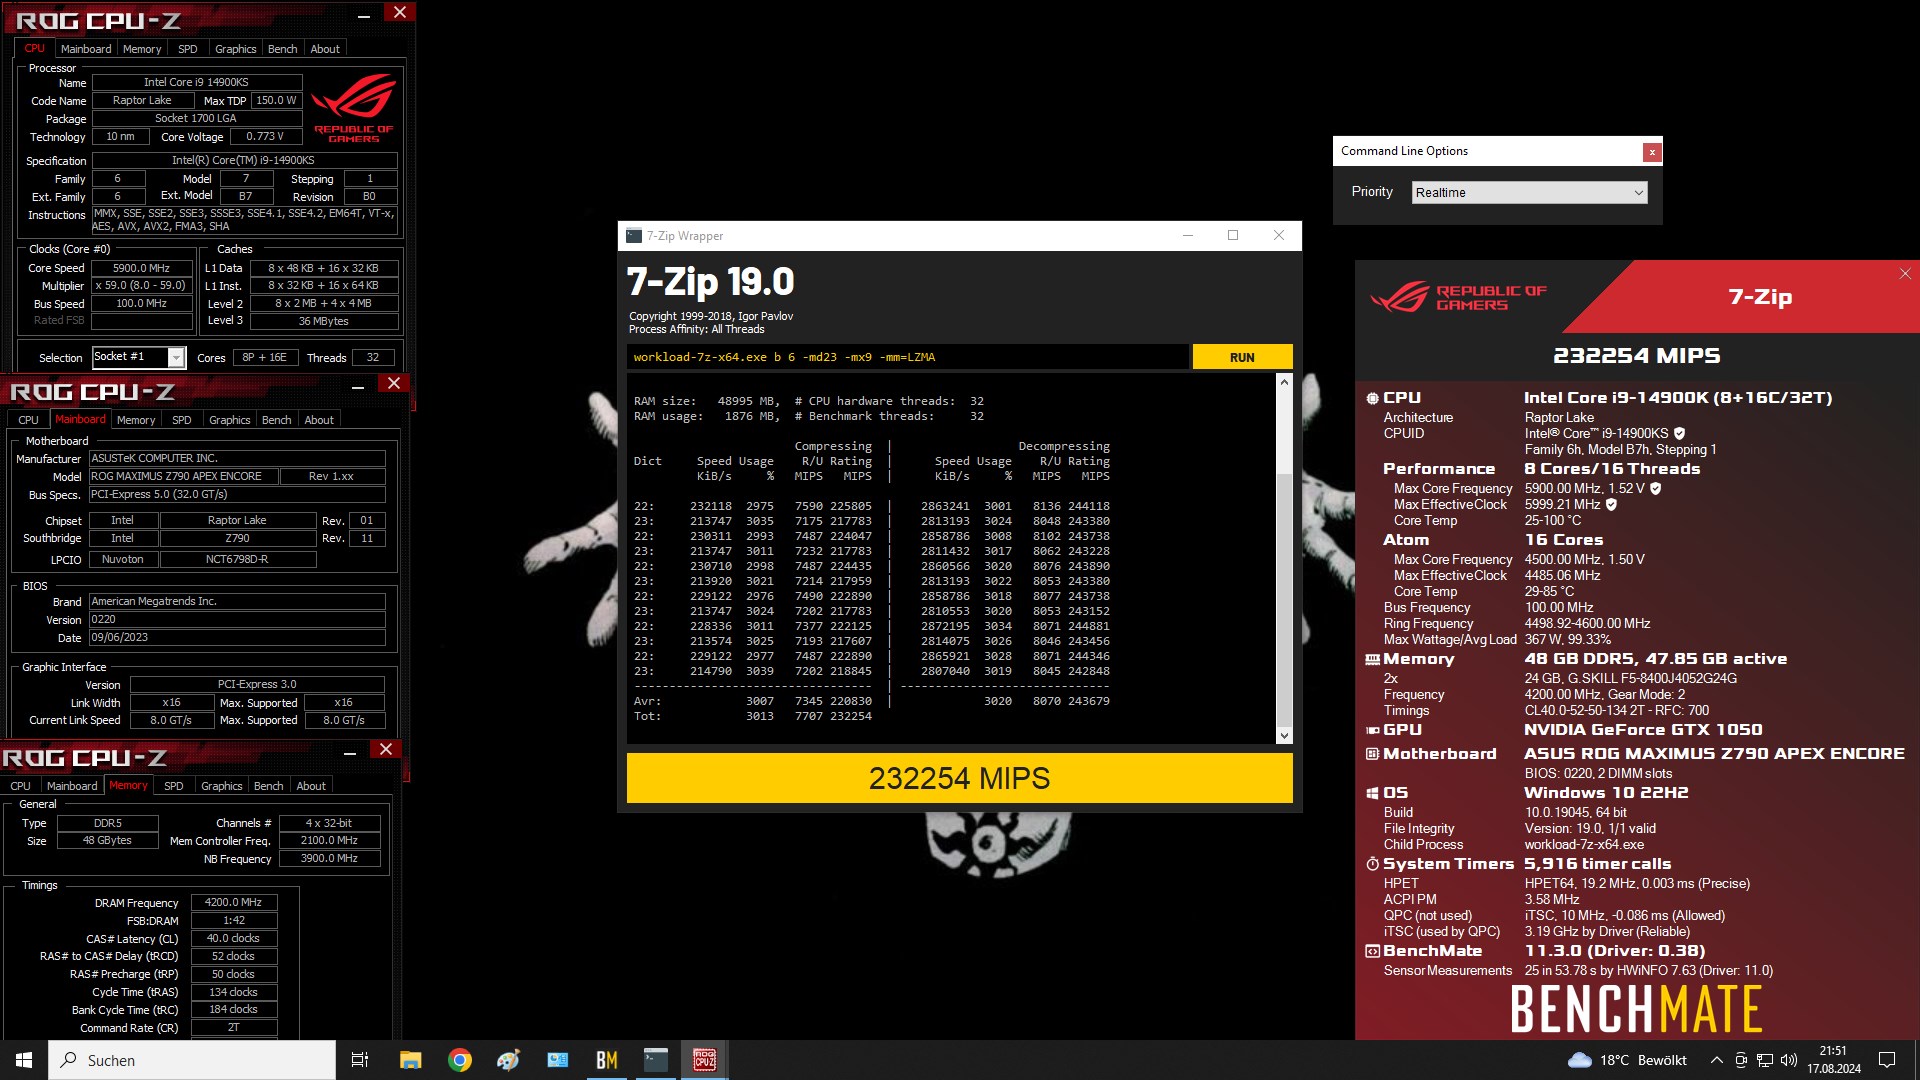Screen dimensions: 1920x1080
Task: Click the ROG logo in CPU-Z CPU tab
Action: [x=354, y=110]
